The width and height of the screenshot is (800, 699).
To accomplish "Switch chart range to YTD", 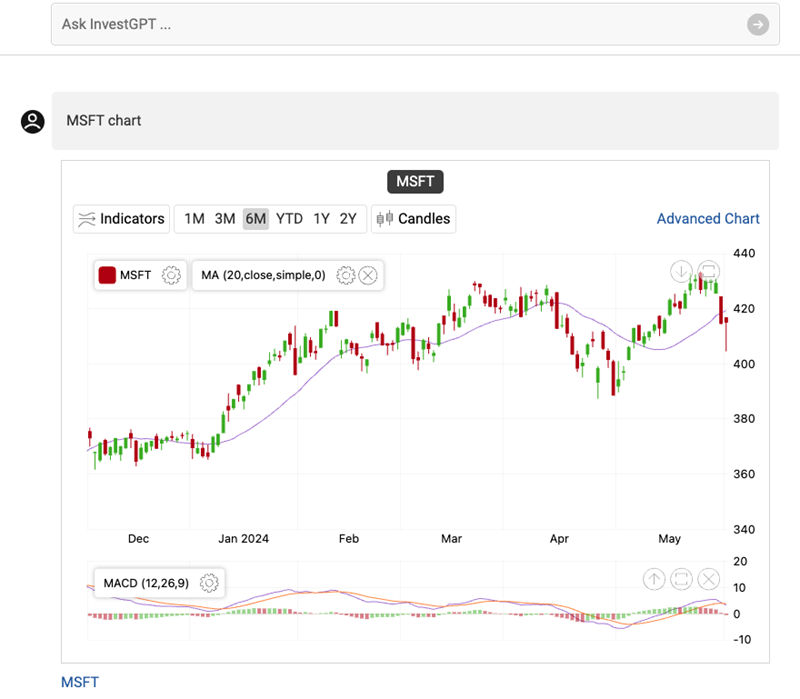I will pyautogui.click(x=289, y=219).
